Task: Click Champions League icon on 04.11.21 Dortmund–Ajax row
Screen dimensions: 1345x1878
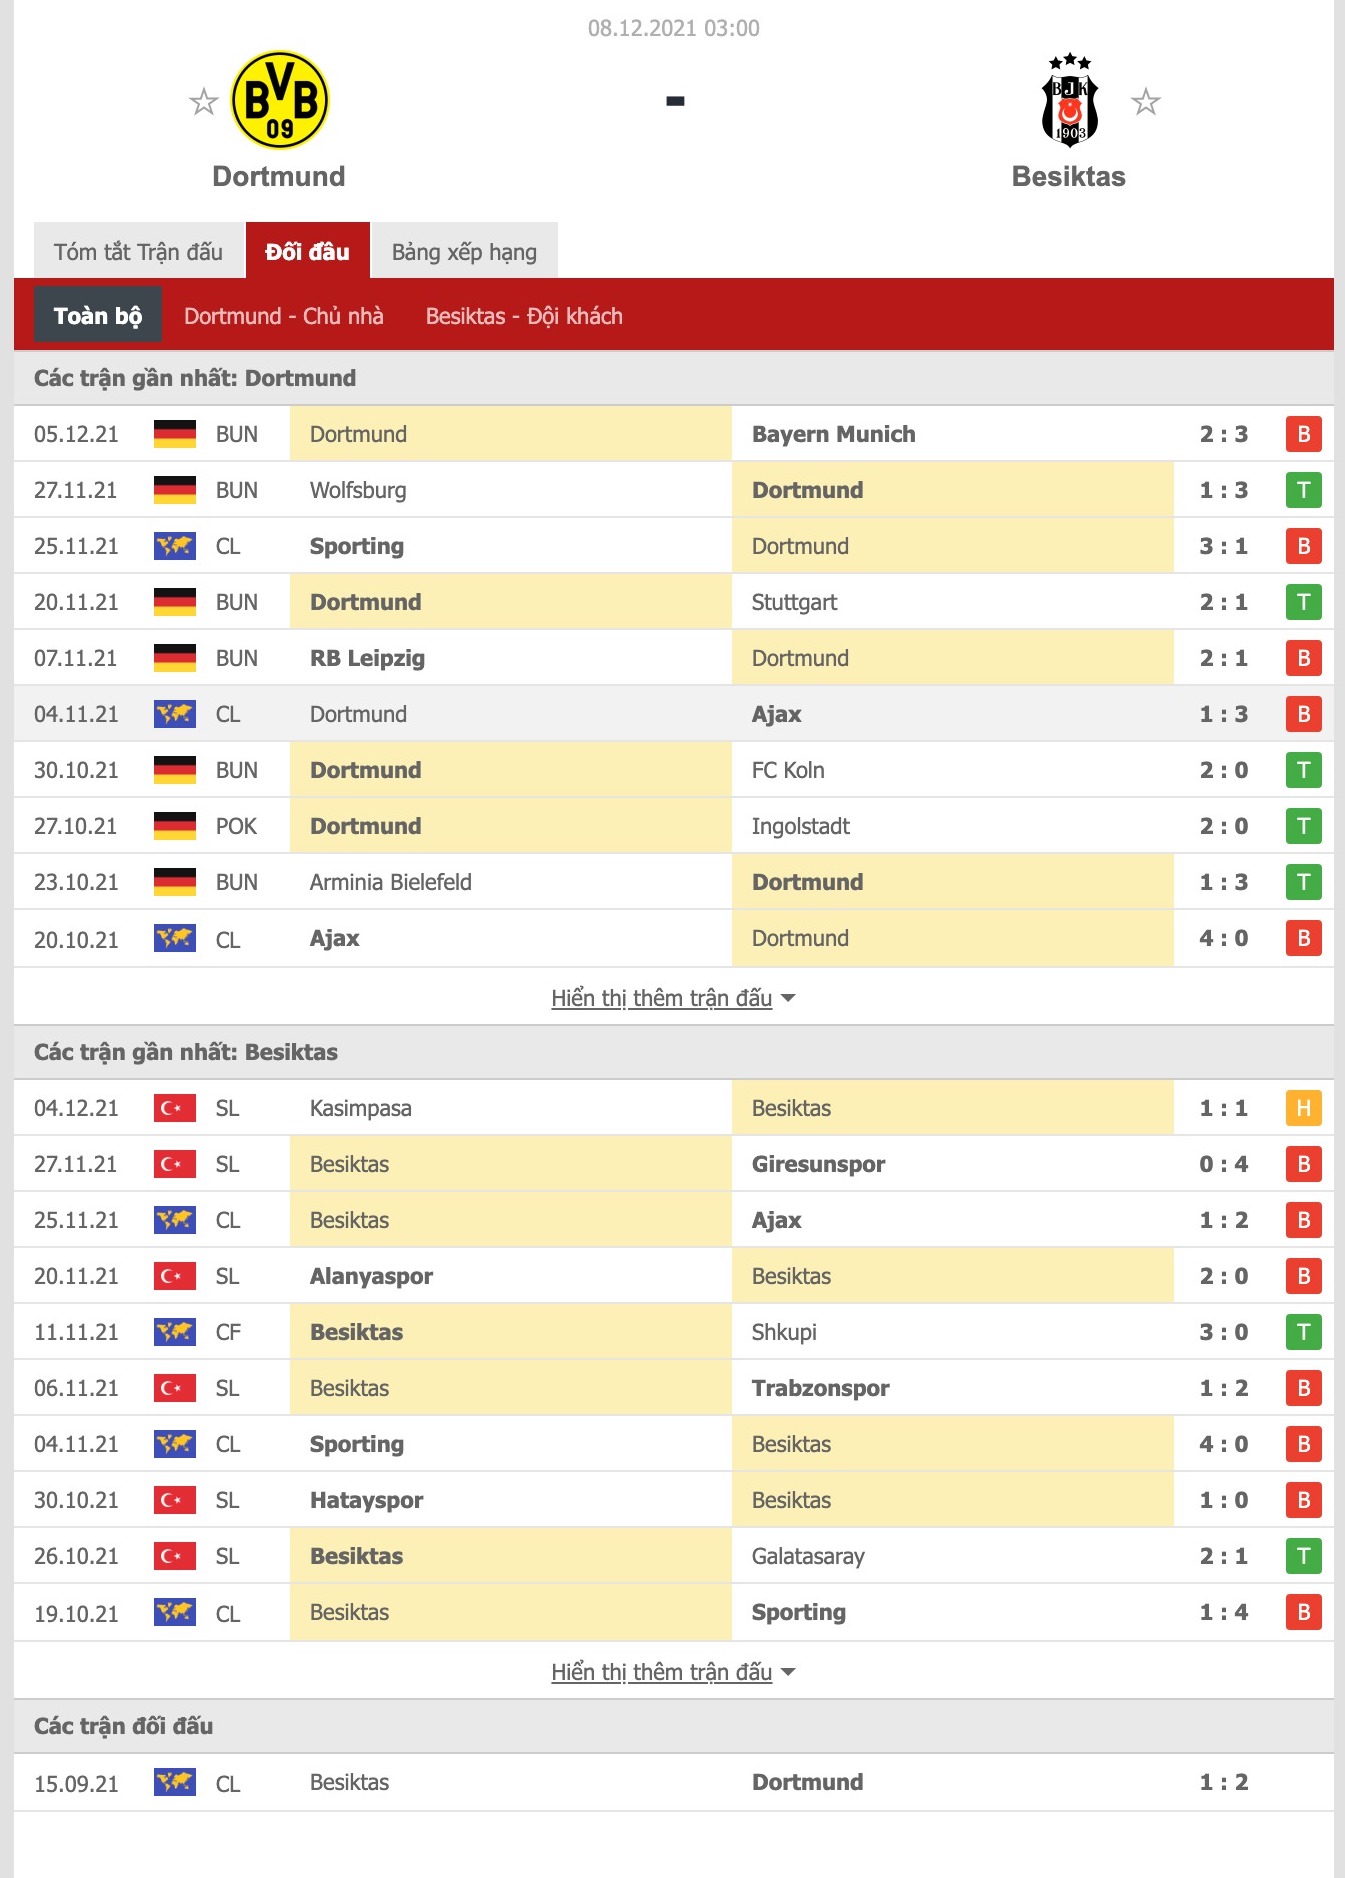Action: click(x=175, y=714)
